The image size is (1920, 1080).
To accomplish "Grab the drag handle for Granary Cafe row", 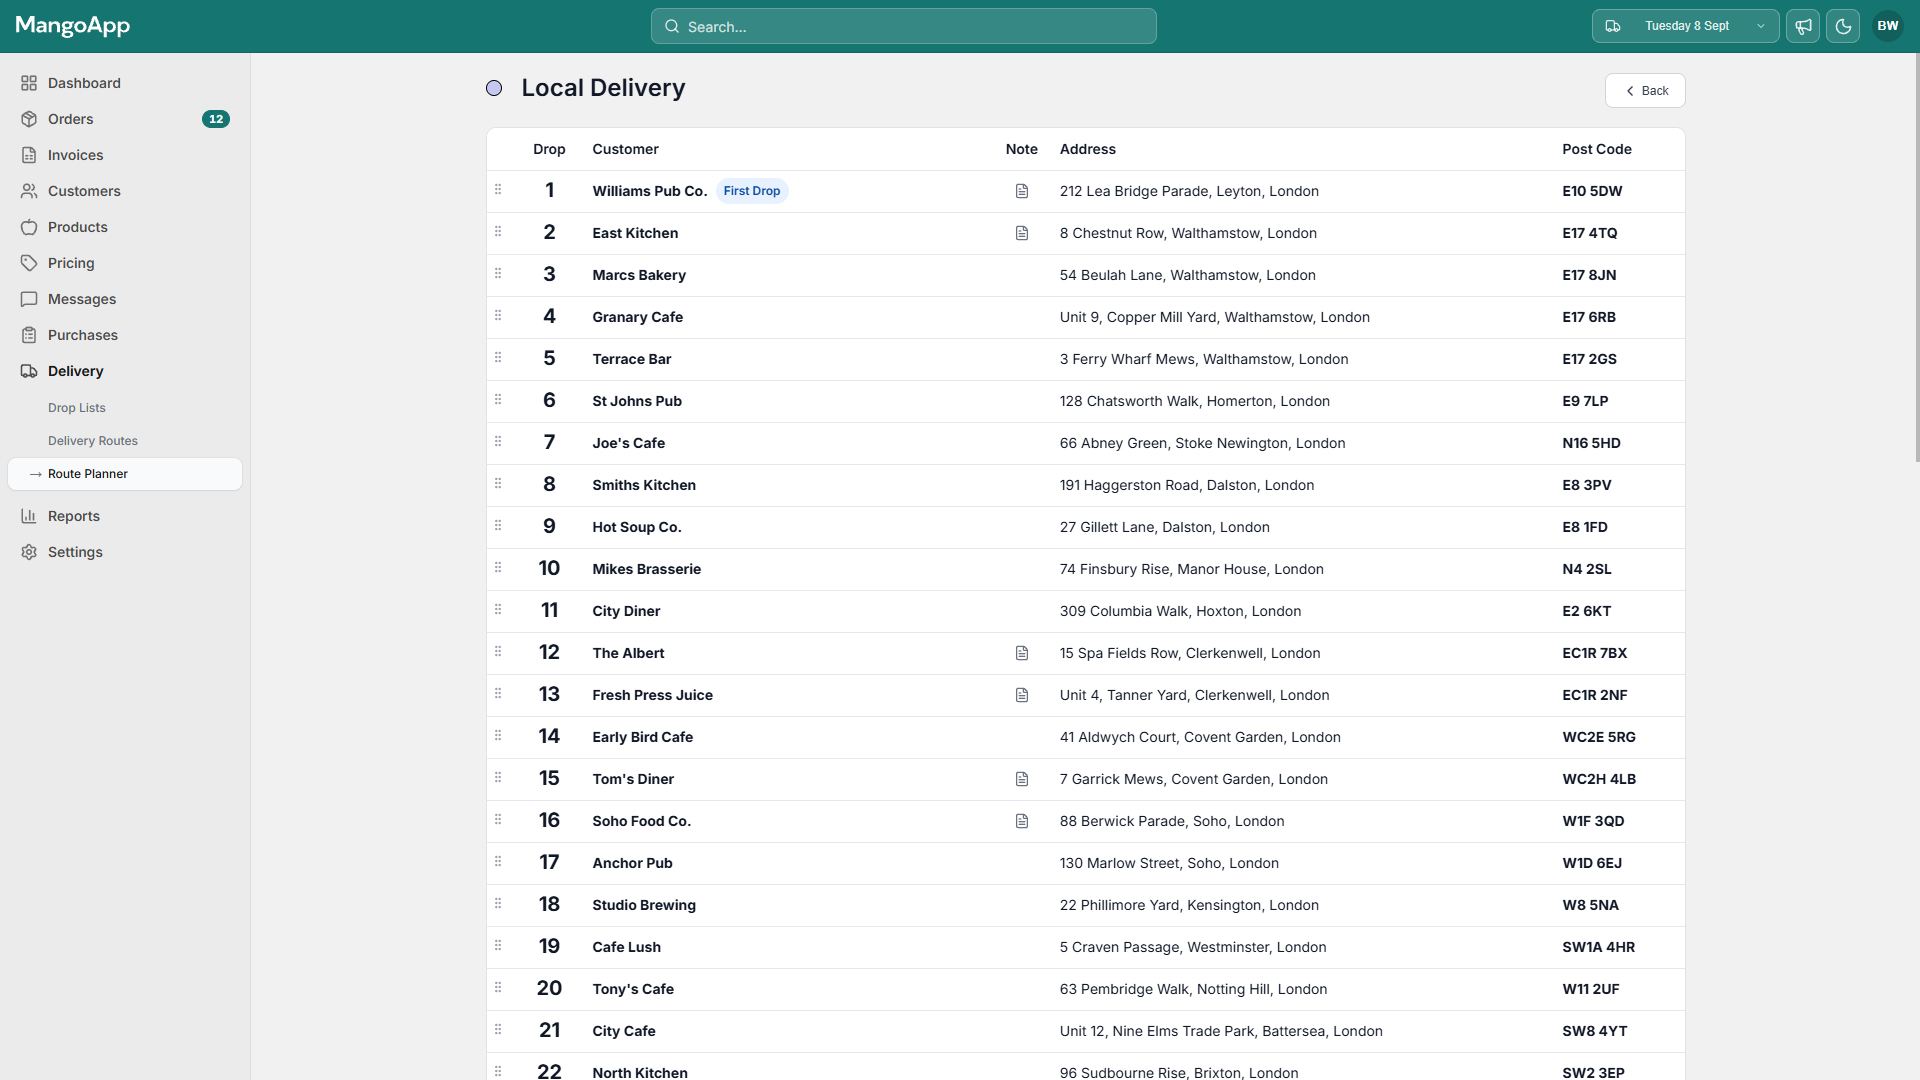I will (x=498, y=316).
